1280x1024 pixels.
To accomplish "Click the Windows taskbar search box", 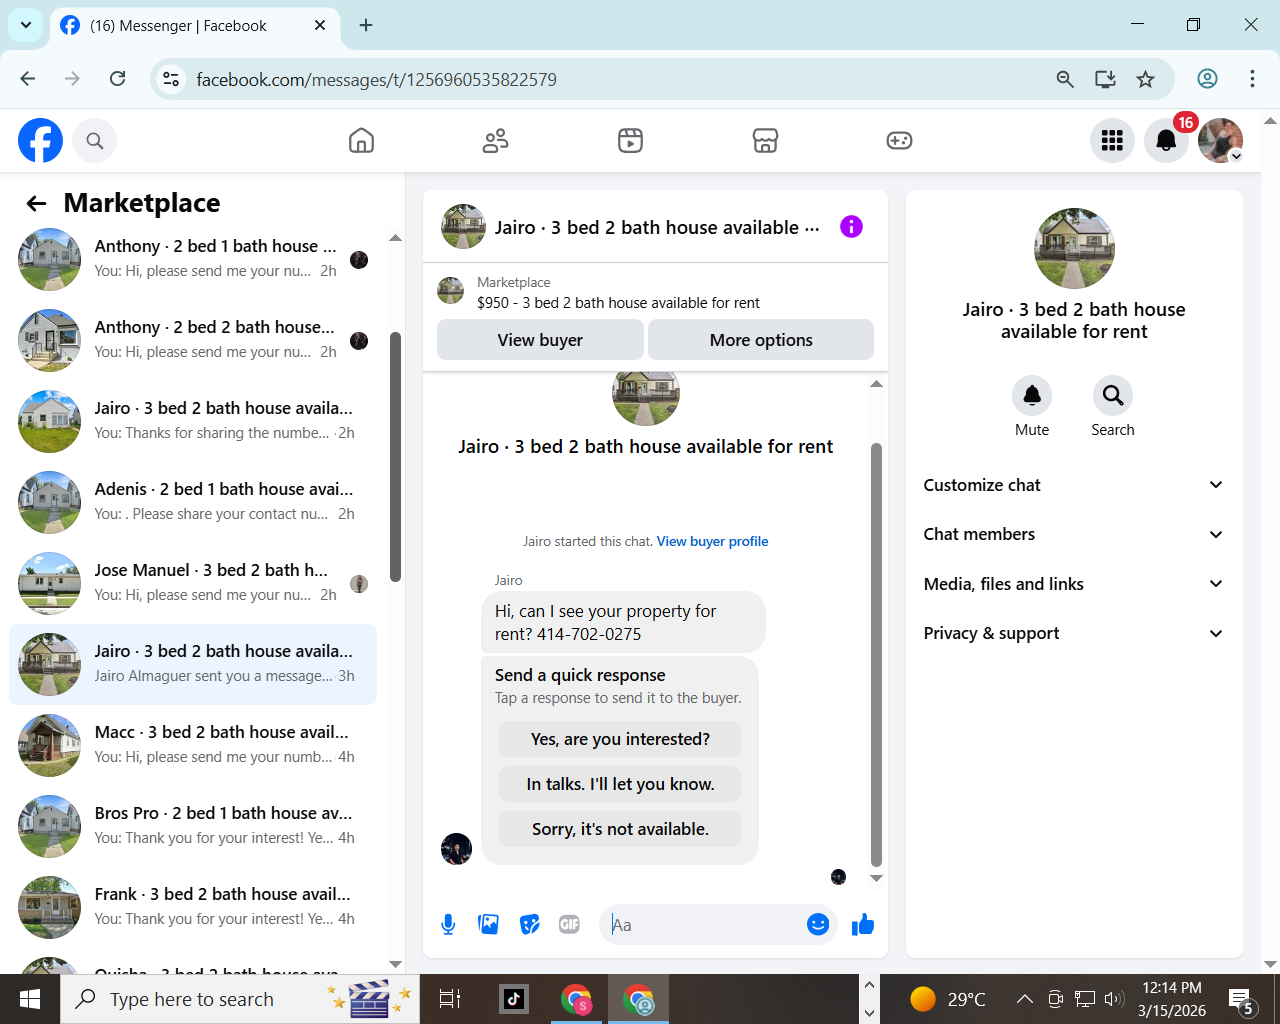I will [240, 999].
